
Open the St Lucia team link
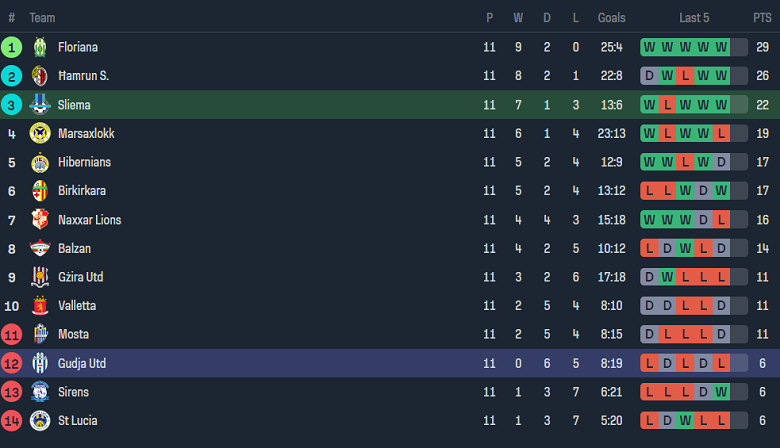click(x=77, y=421)
